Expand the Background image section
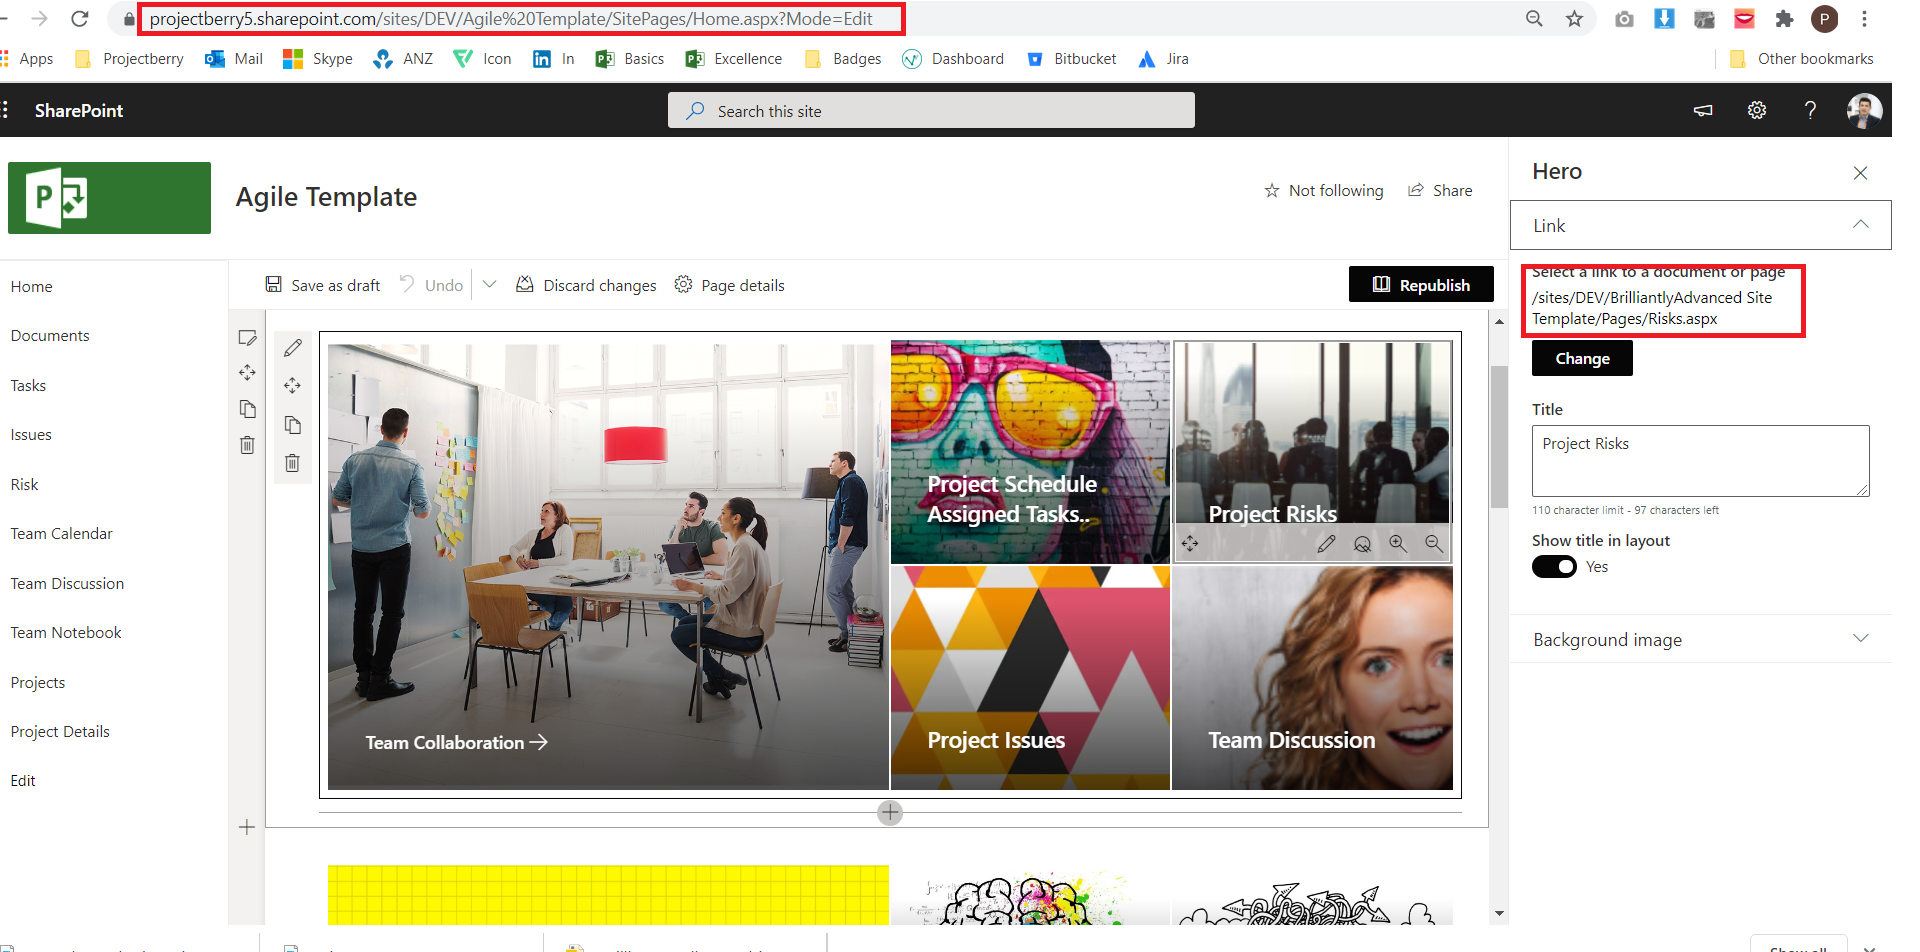This screenshot has width=1920, height=952. point(1861,638)
